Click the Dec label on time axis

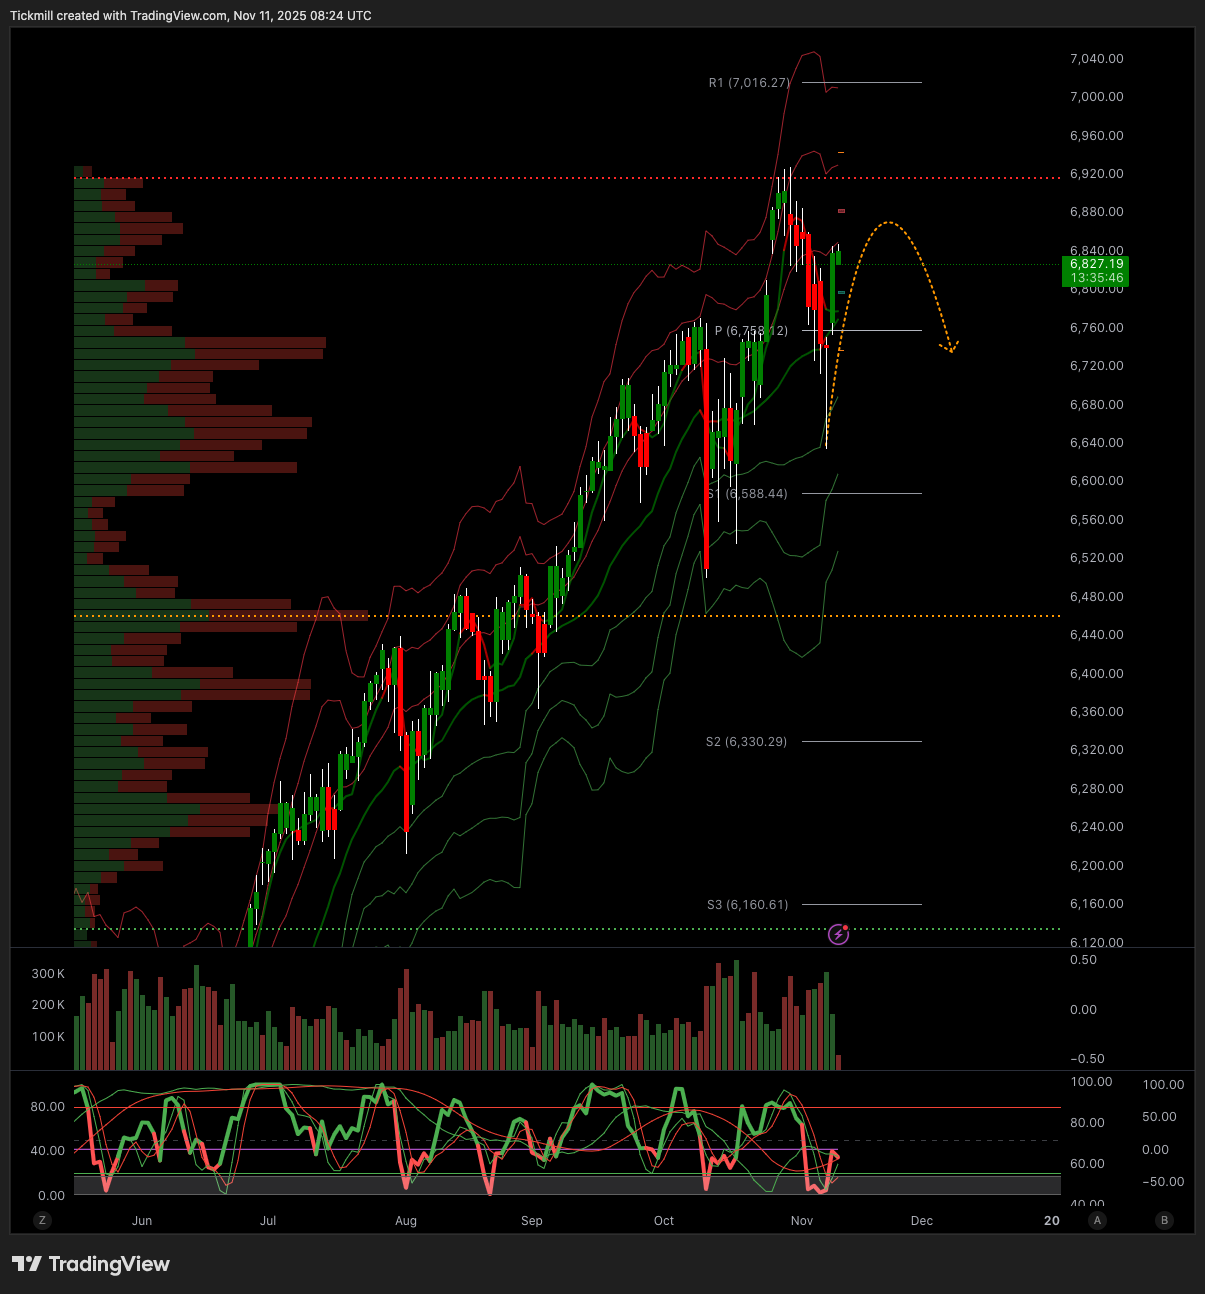tap(921, 1221)
